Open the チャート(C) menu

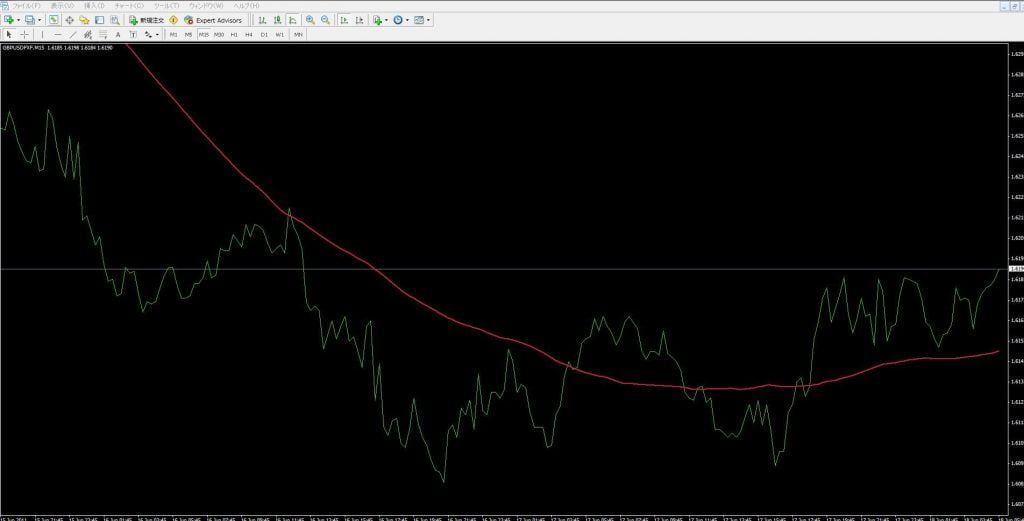point(131,6)
